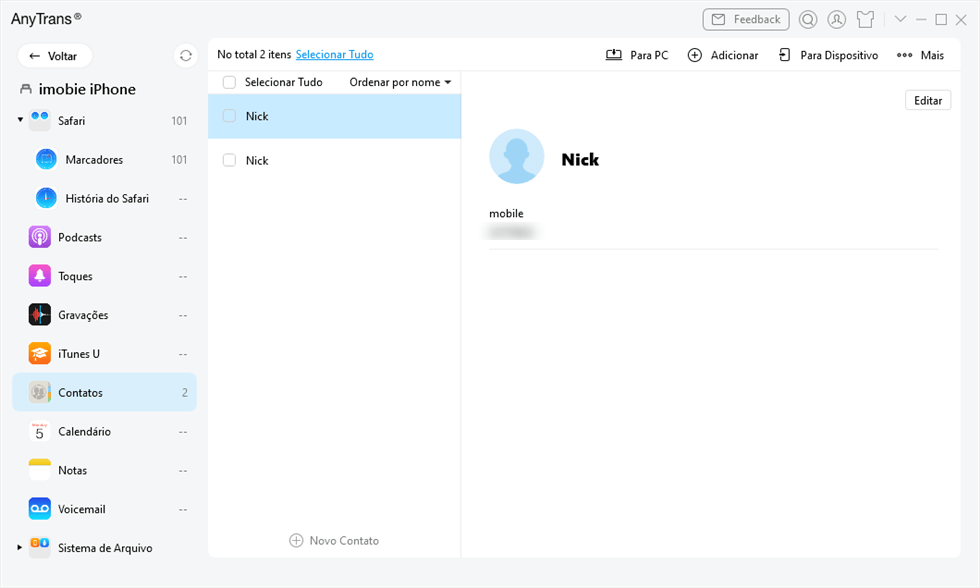Click the Safari icon in sidebar
Viewport: 980px width, 588px height.
point(39,120)
